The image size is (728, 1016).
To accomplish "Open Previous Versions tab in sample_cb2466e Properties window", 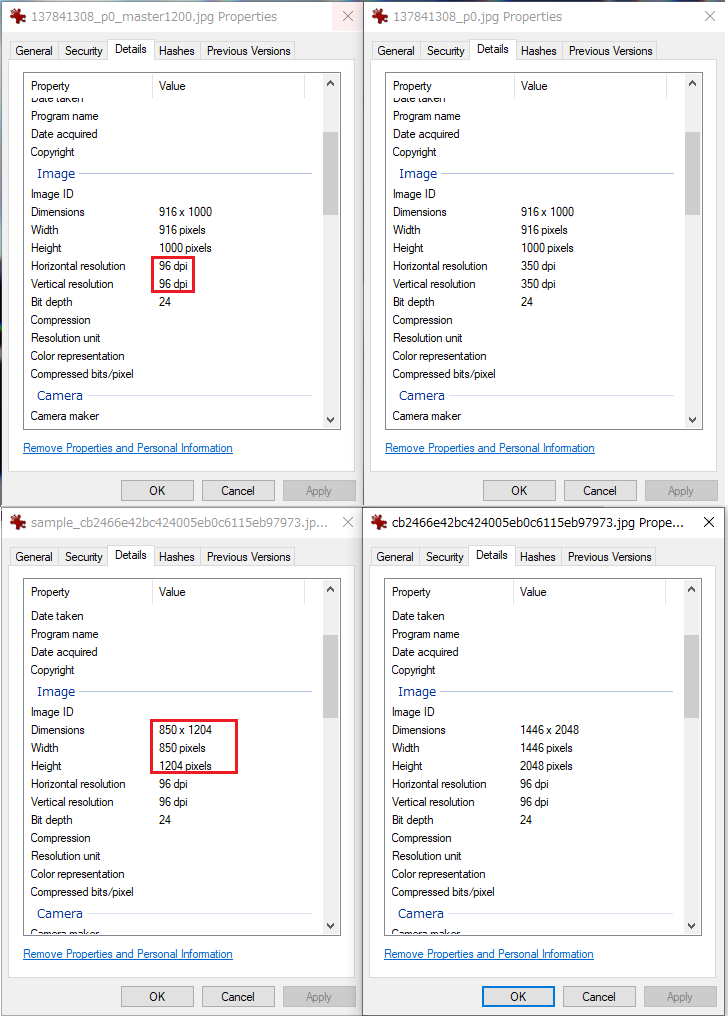I will pyautogui.click(x=248, y=557).
